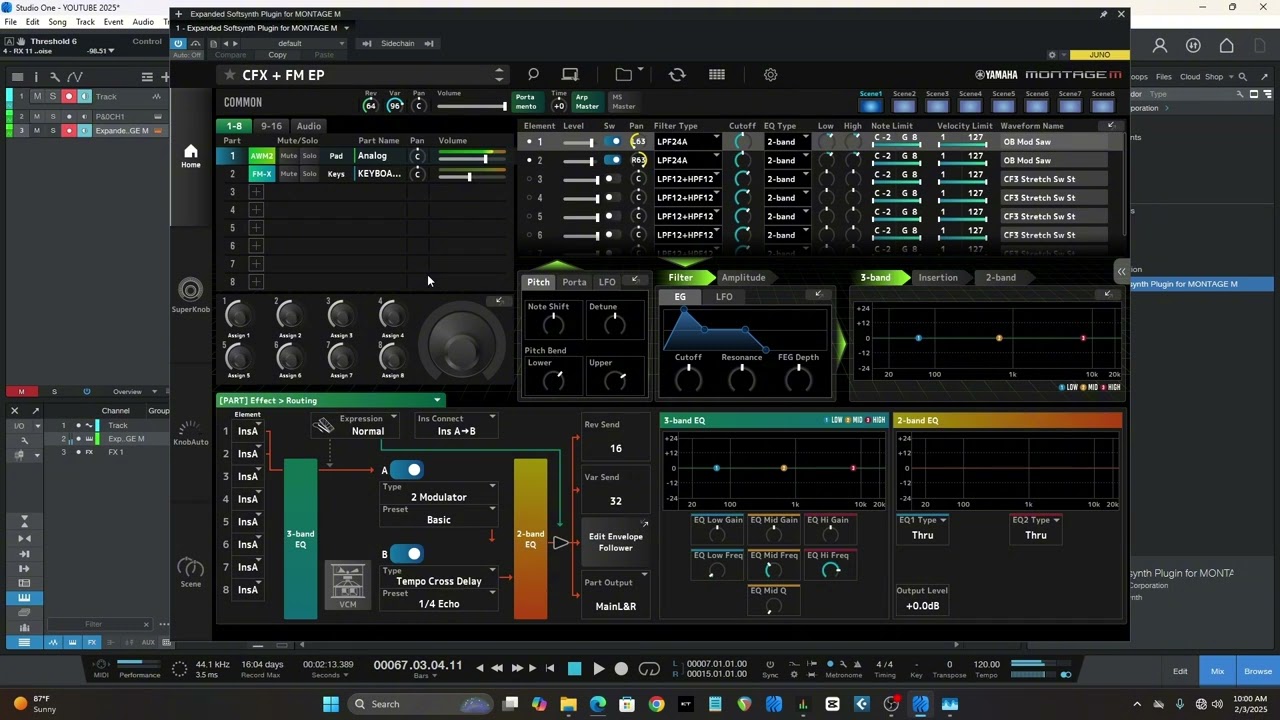This screenshot has width=1280, height=720.
Task: Click the Record button in transport
Action: (621, 669)
